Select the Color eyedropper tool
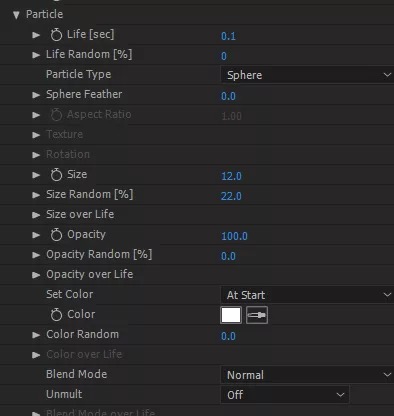 pos(257,315)
